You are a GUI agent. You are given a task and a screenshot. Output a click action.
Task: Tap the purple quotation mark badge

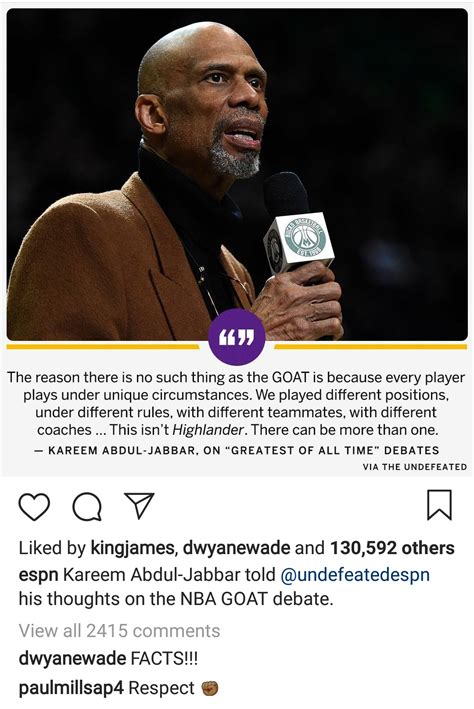pos(237,337)
